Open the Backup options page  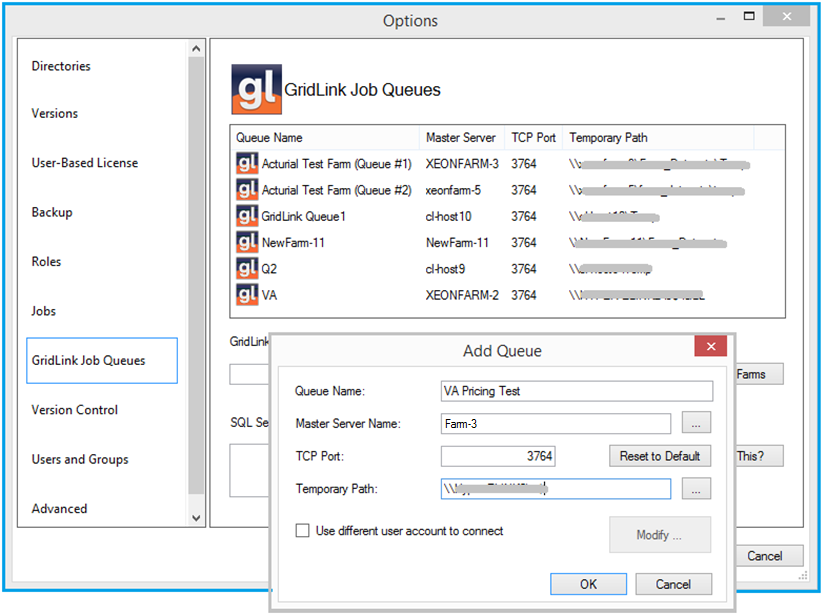coord(52,212)
